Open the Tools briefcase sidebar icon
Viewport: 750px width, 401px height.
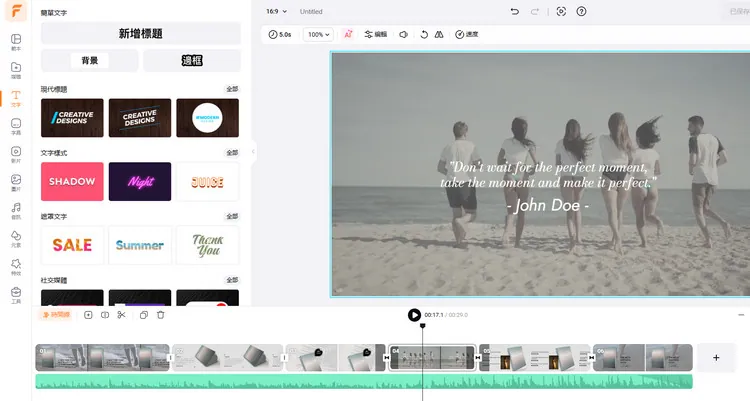pyautogui.click(x=16, y=295)
